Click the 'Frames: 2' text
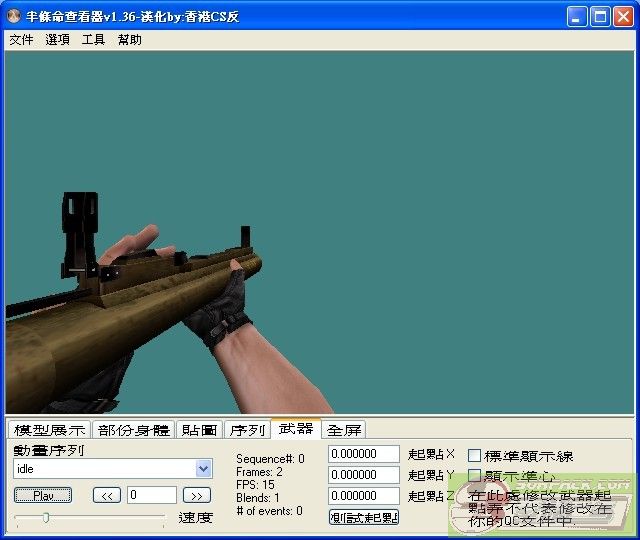This screenshot has height=540, width=640. tap(259, 472)
